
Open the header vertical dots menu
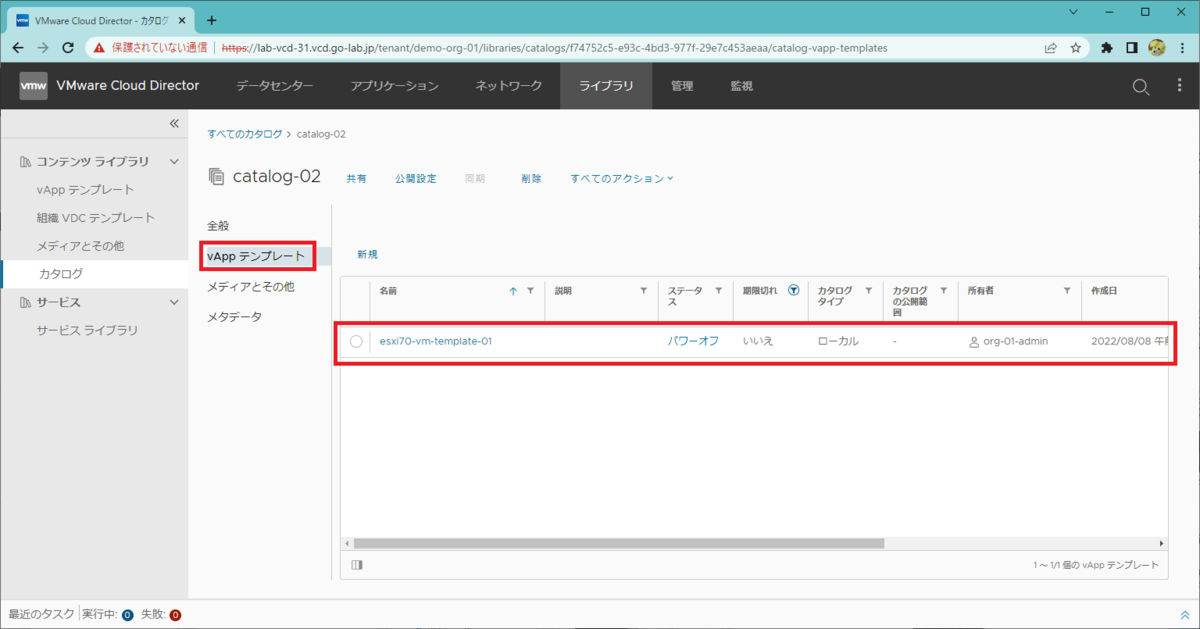1180,87
